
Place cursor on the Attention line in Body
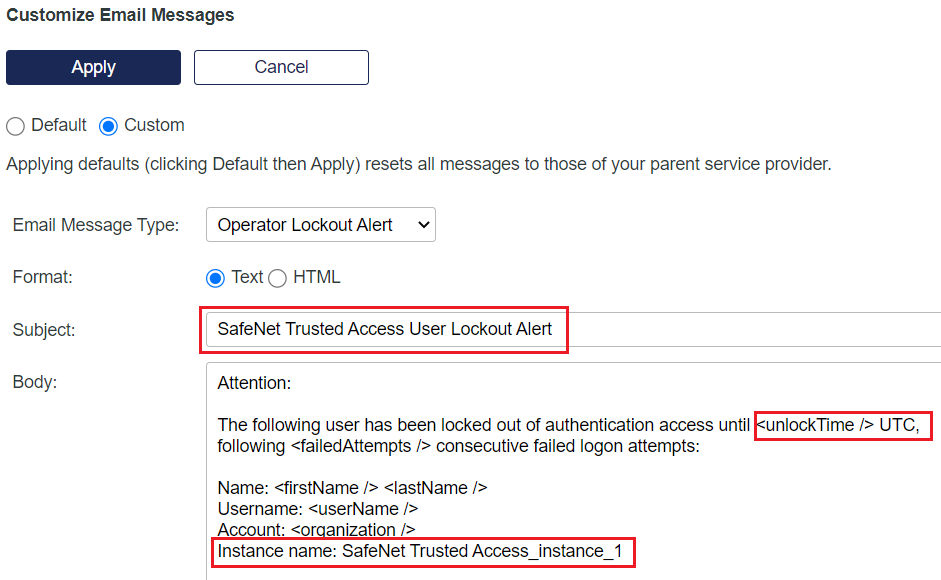254,383
